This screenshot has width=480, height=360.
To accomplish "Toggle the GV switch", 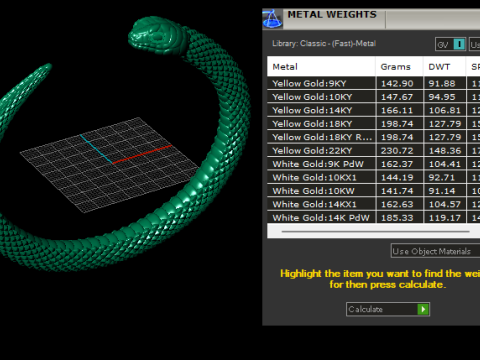I will [450, 44].
